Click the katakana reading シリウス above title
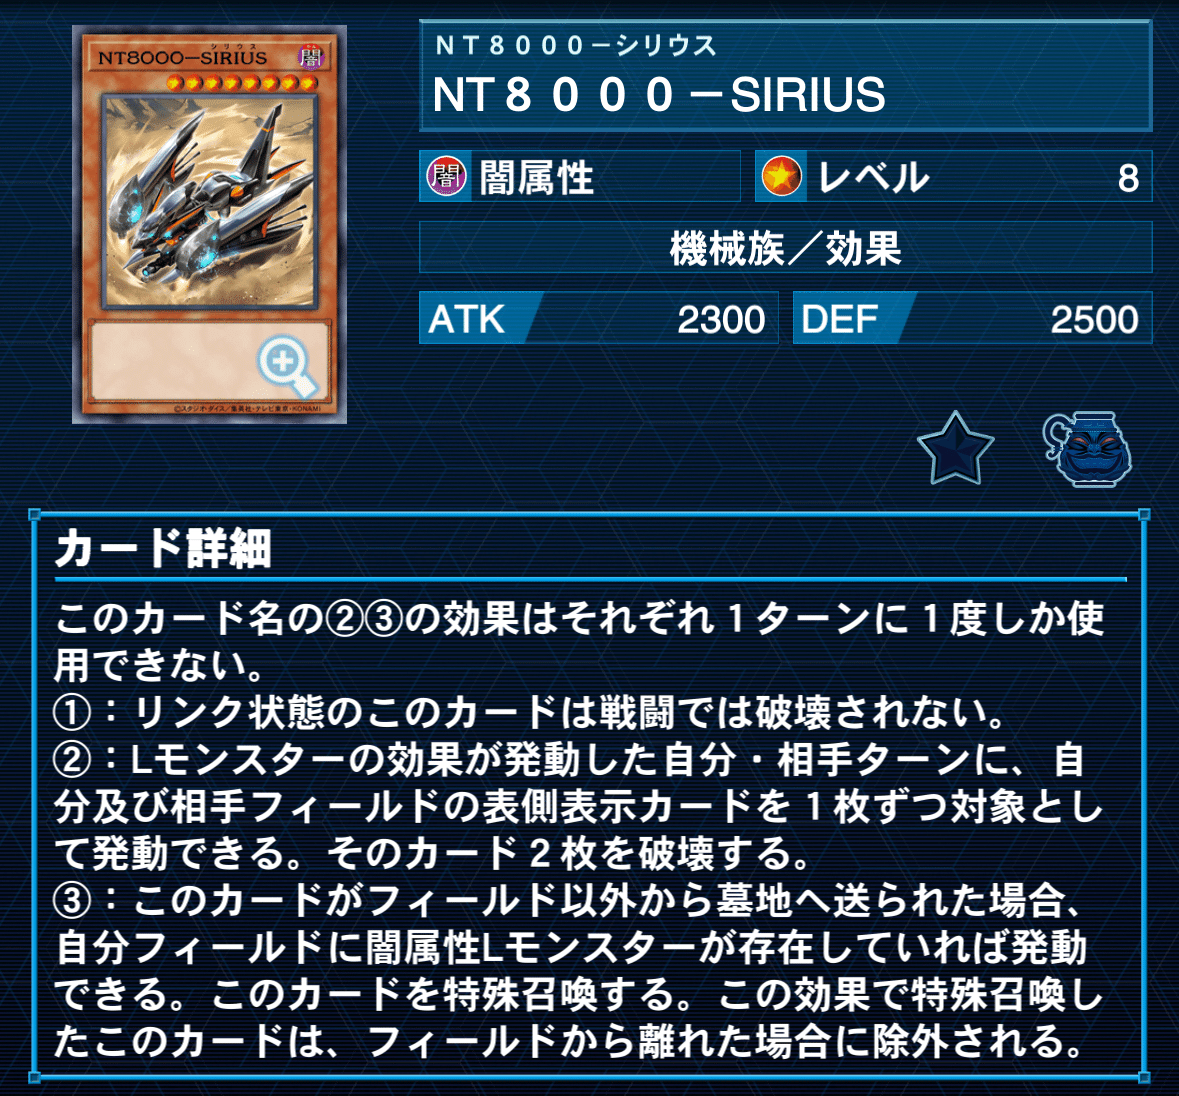The width and height of the screenshot is (1179, 1096). [576, 46]
